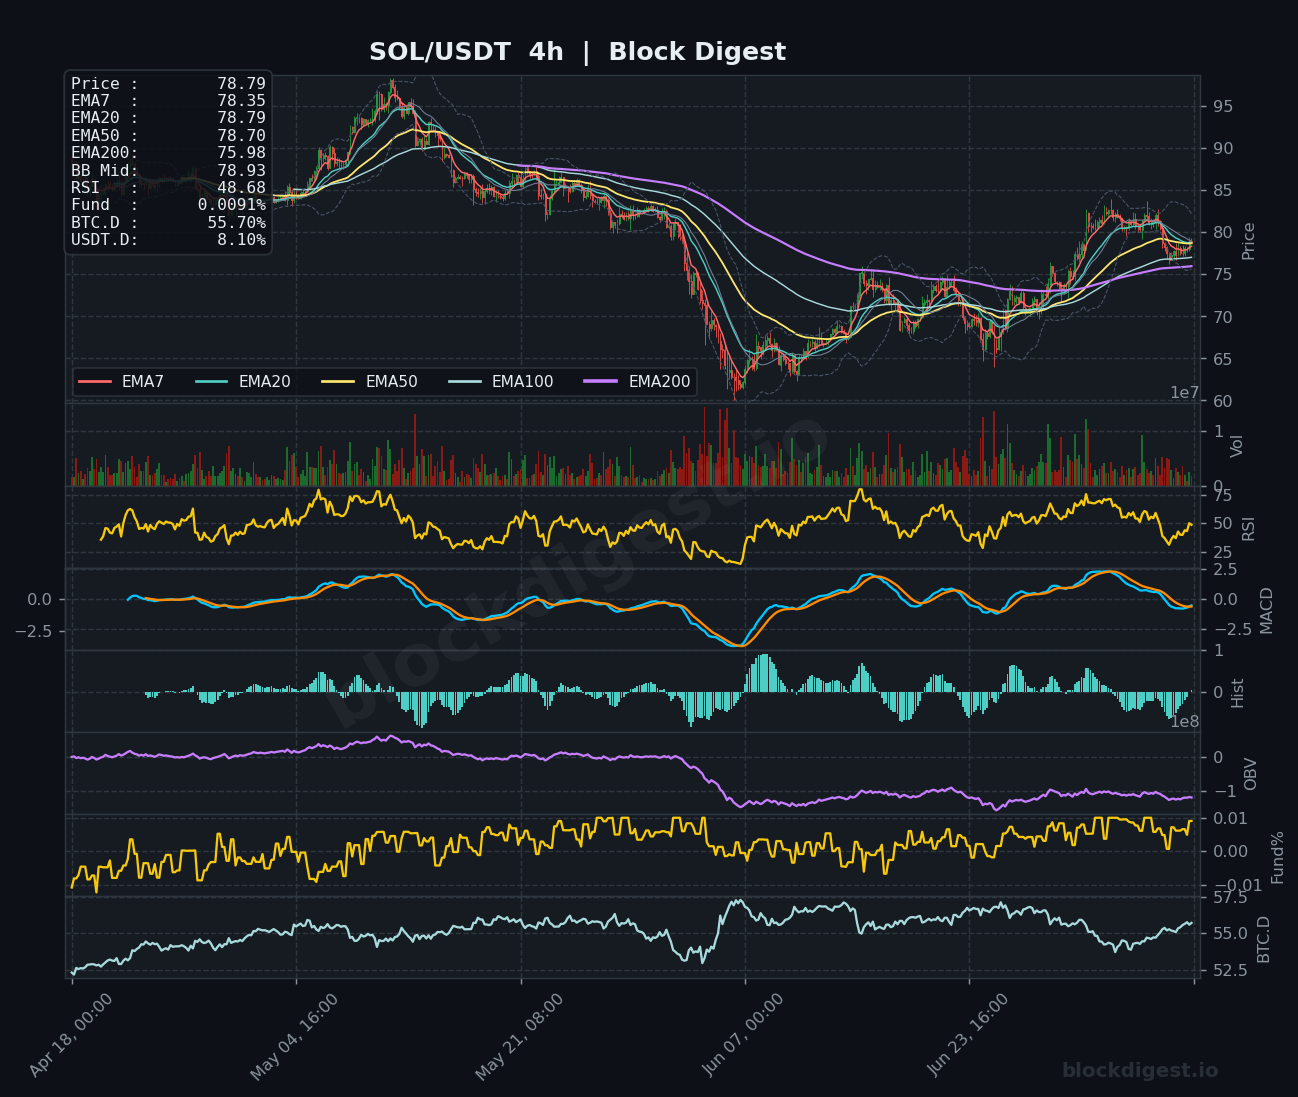Click the BB Mid 78.93 row
Screen dimensions: 1298x1097
(x=168, y=171)
